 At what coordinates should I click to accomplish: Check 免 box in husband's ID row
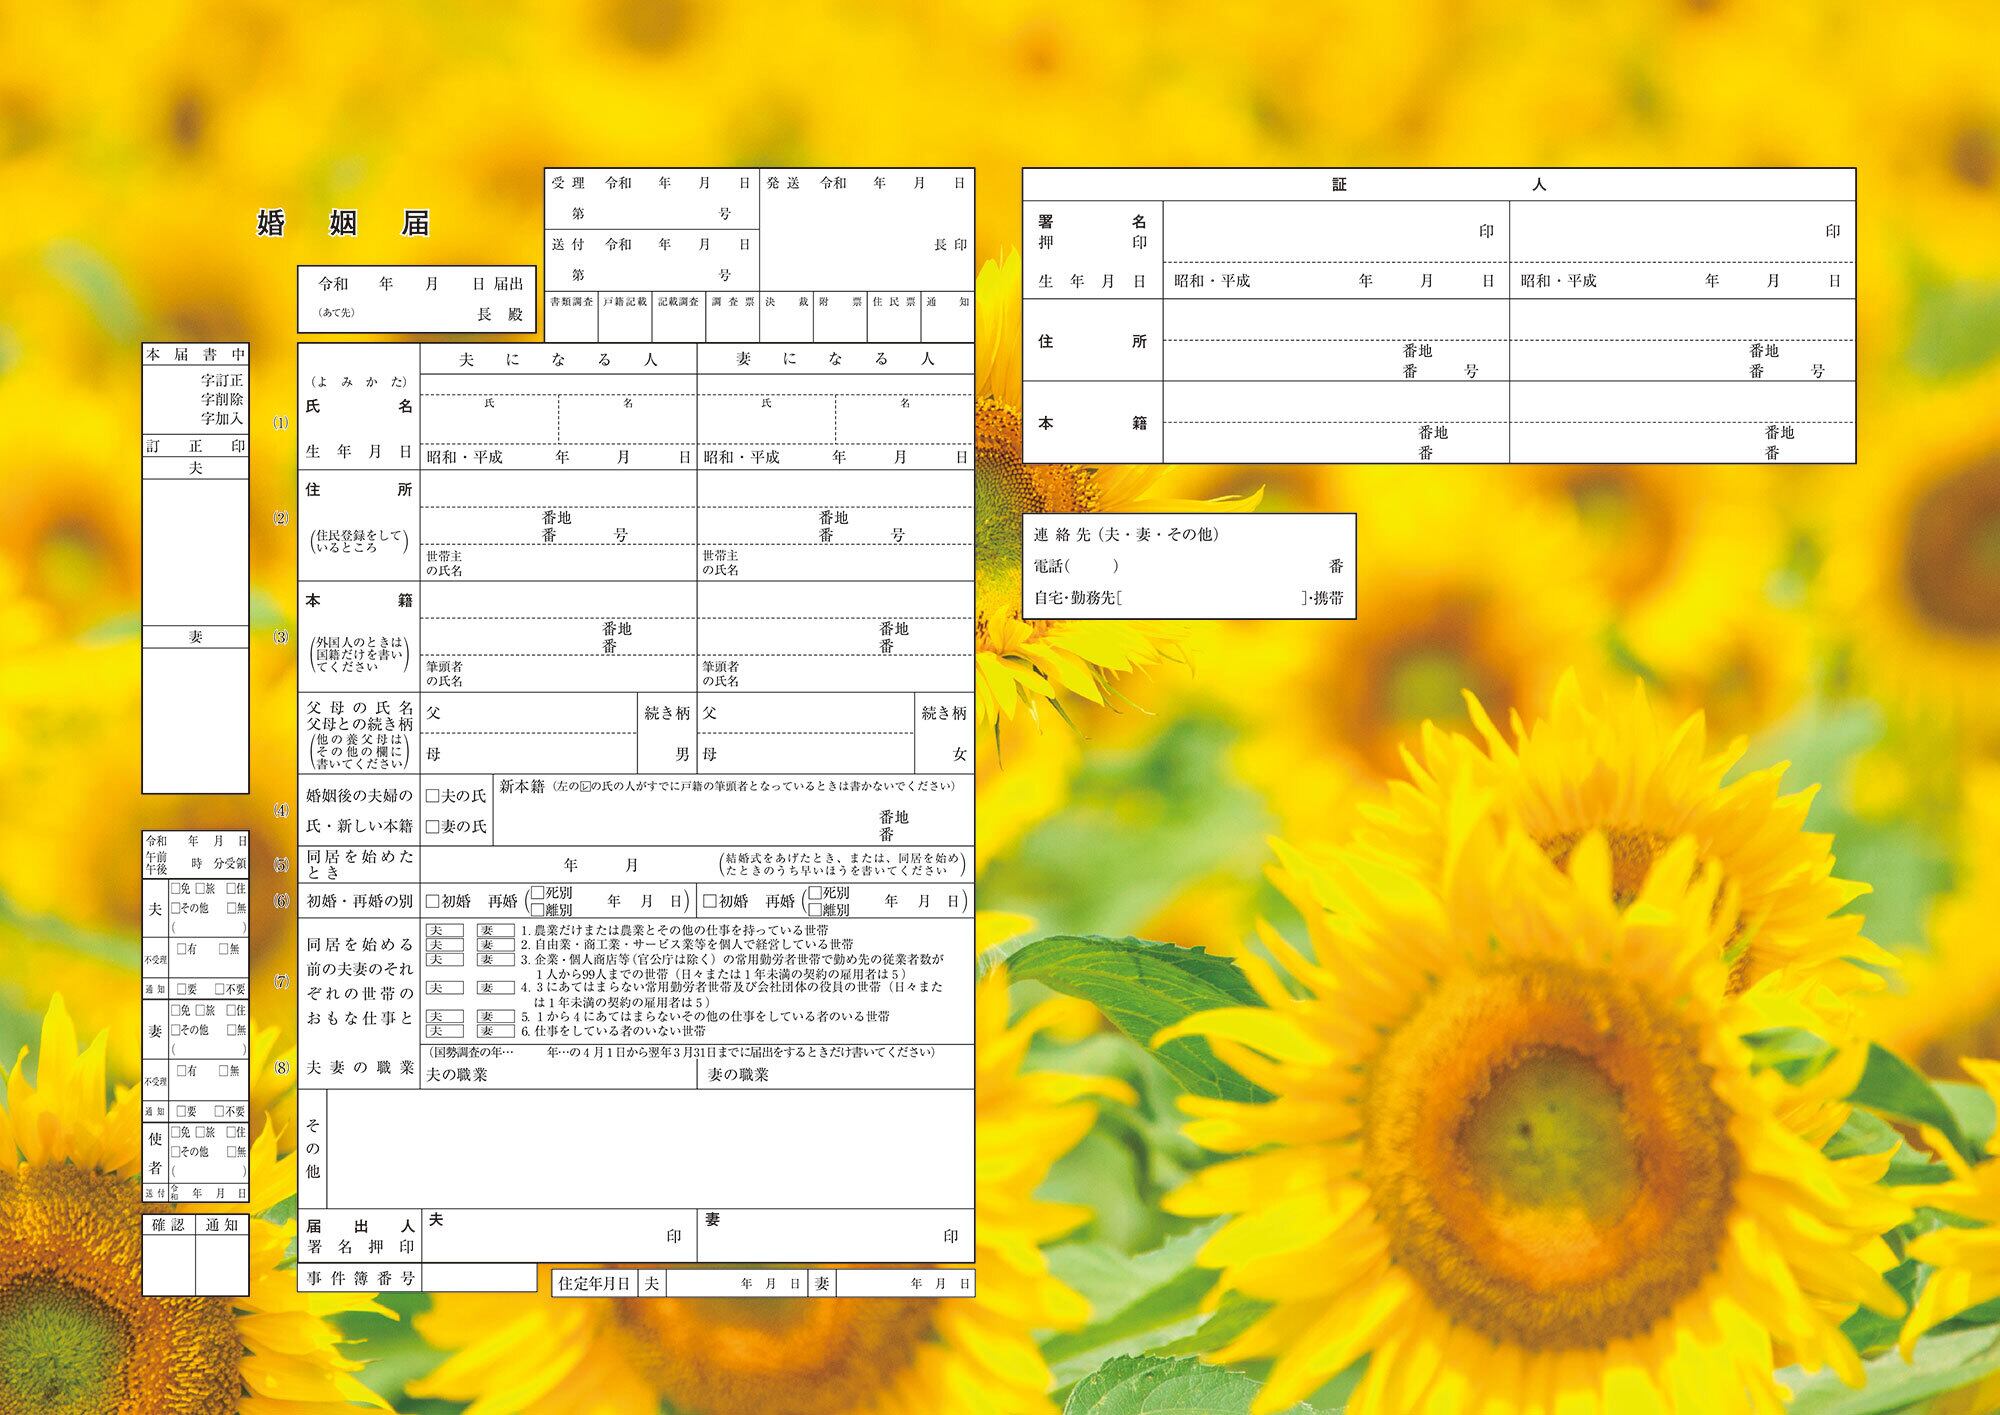coord(176,889)
